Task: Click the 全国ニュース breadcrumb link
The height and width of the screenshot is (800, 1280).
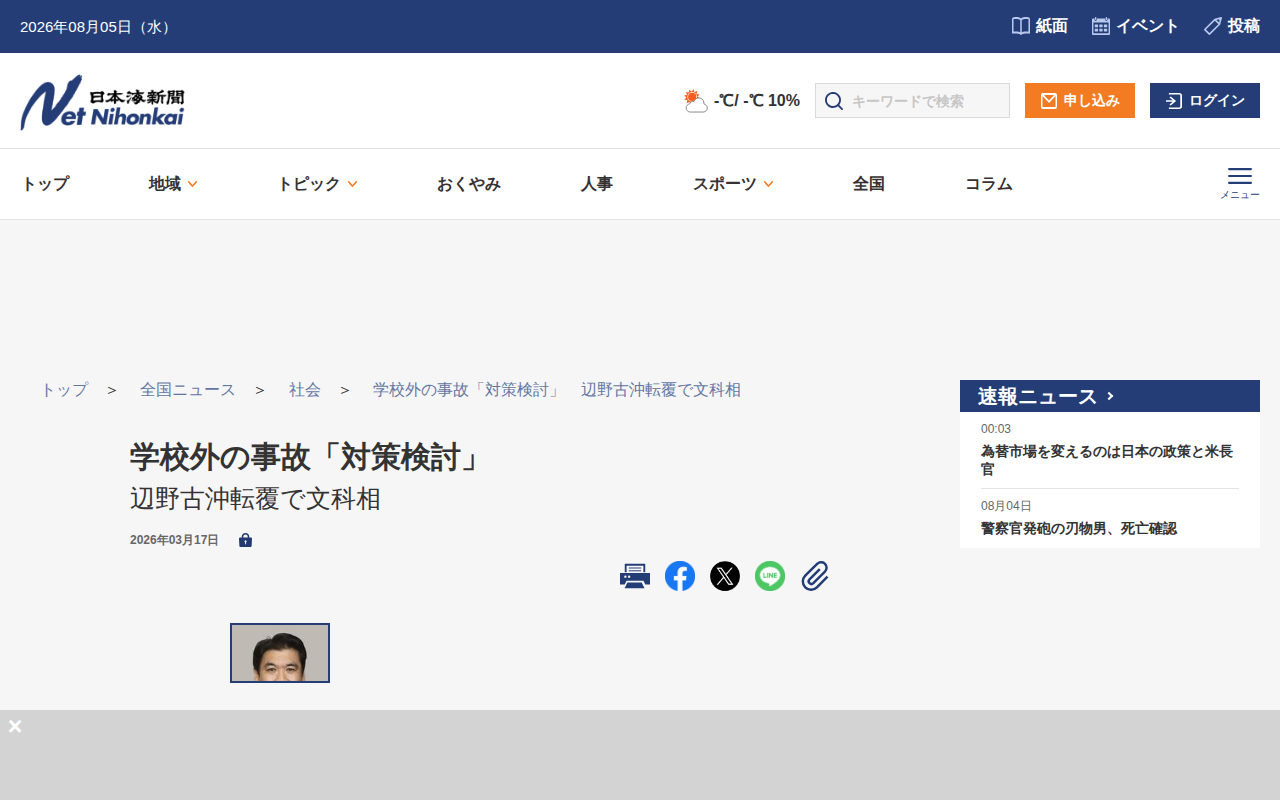Action: (188, 390)
